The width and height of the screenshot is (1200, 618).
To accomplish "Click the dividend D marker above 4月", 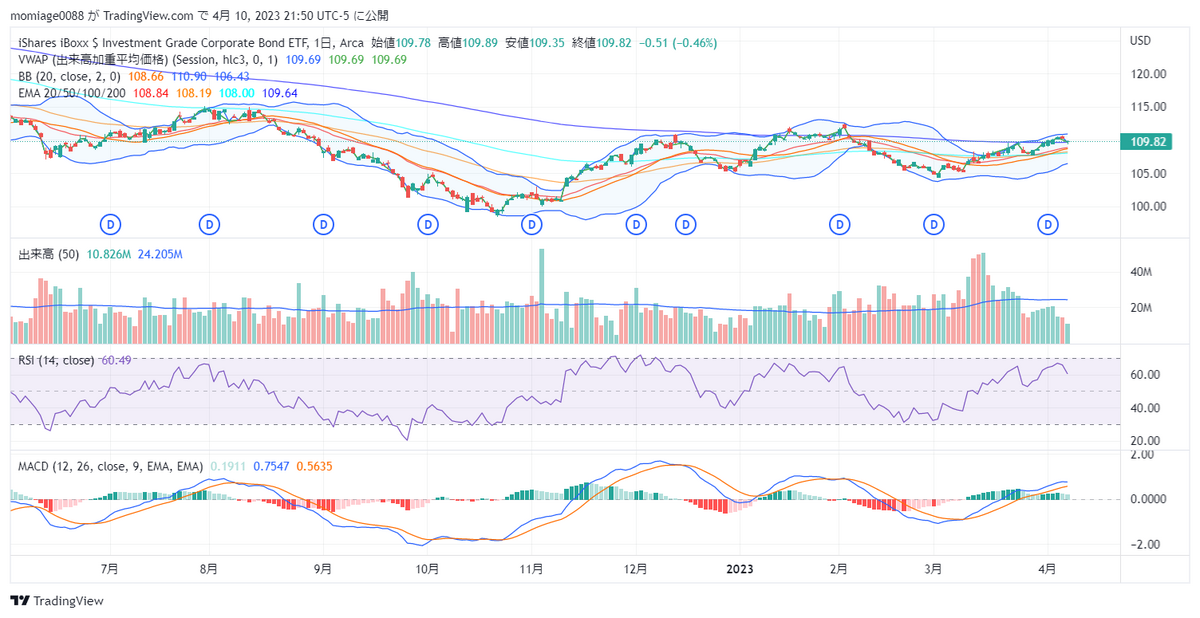I will click(x=1048, y=225).
